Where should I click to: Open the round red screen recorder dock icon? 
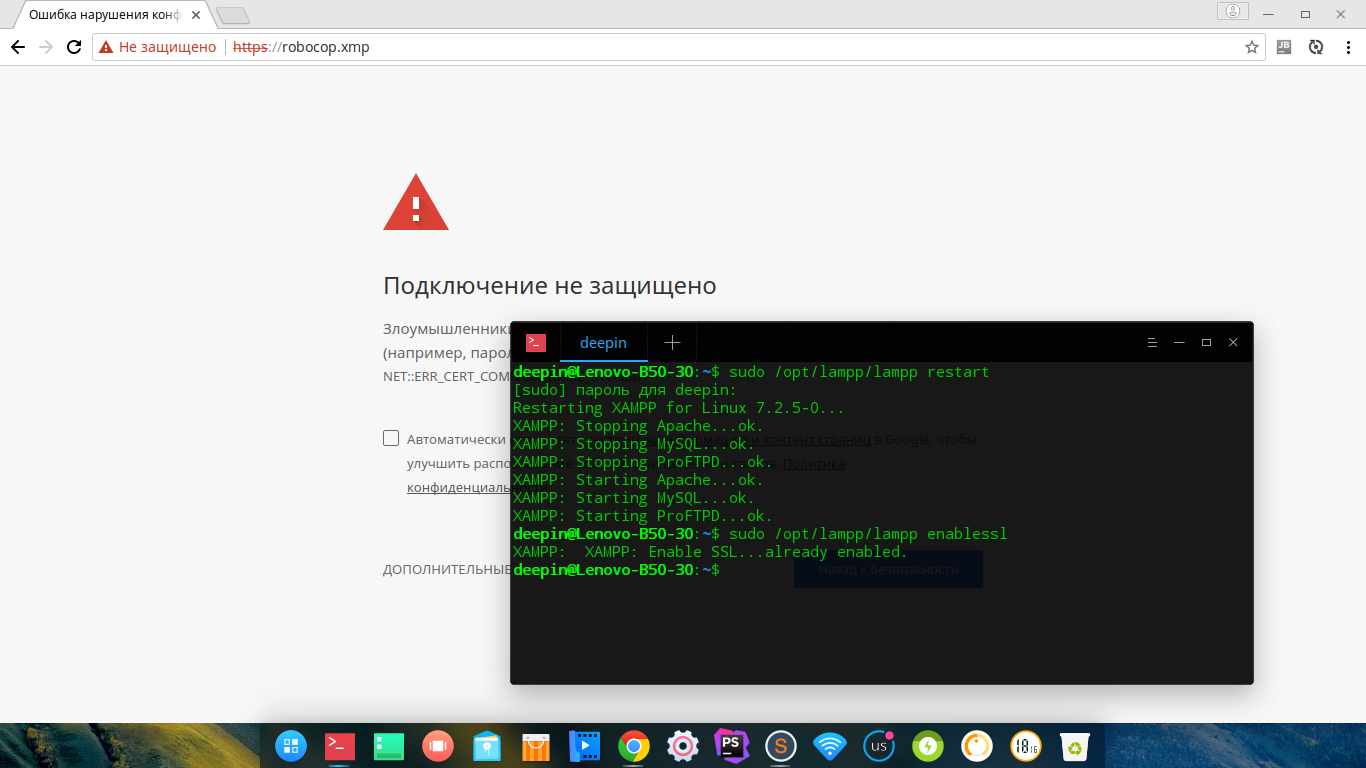tap(438, 745)
